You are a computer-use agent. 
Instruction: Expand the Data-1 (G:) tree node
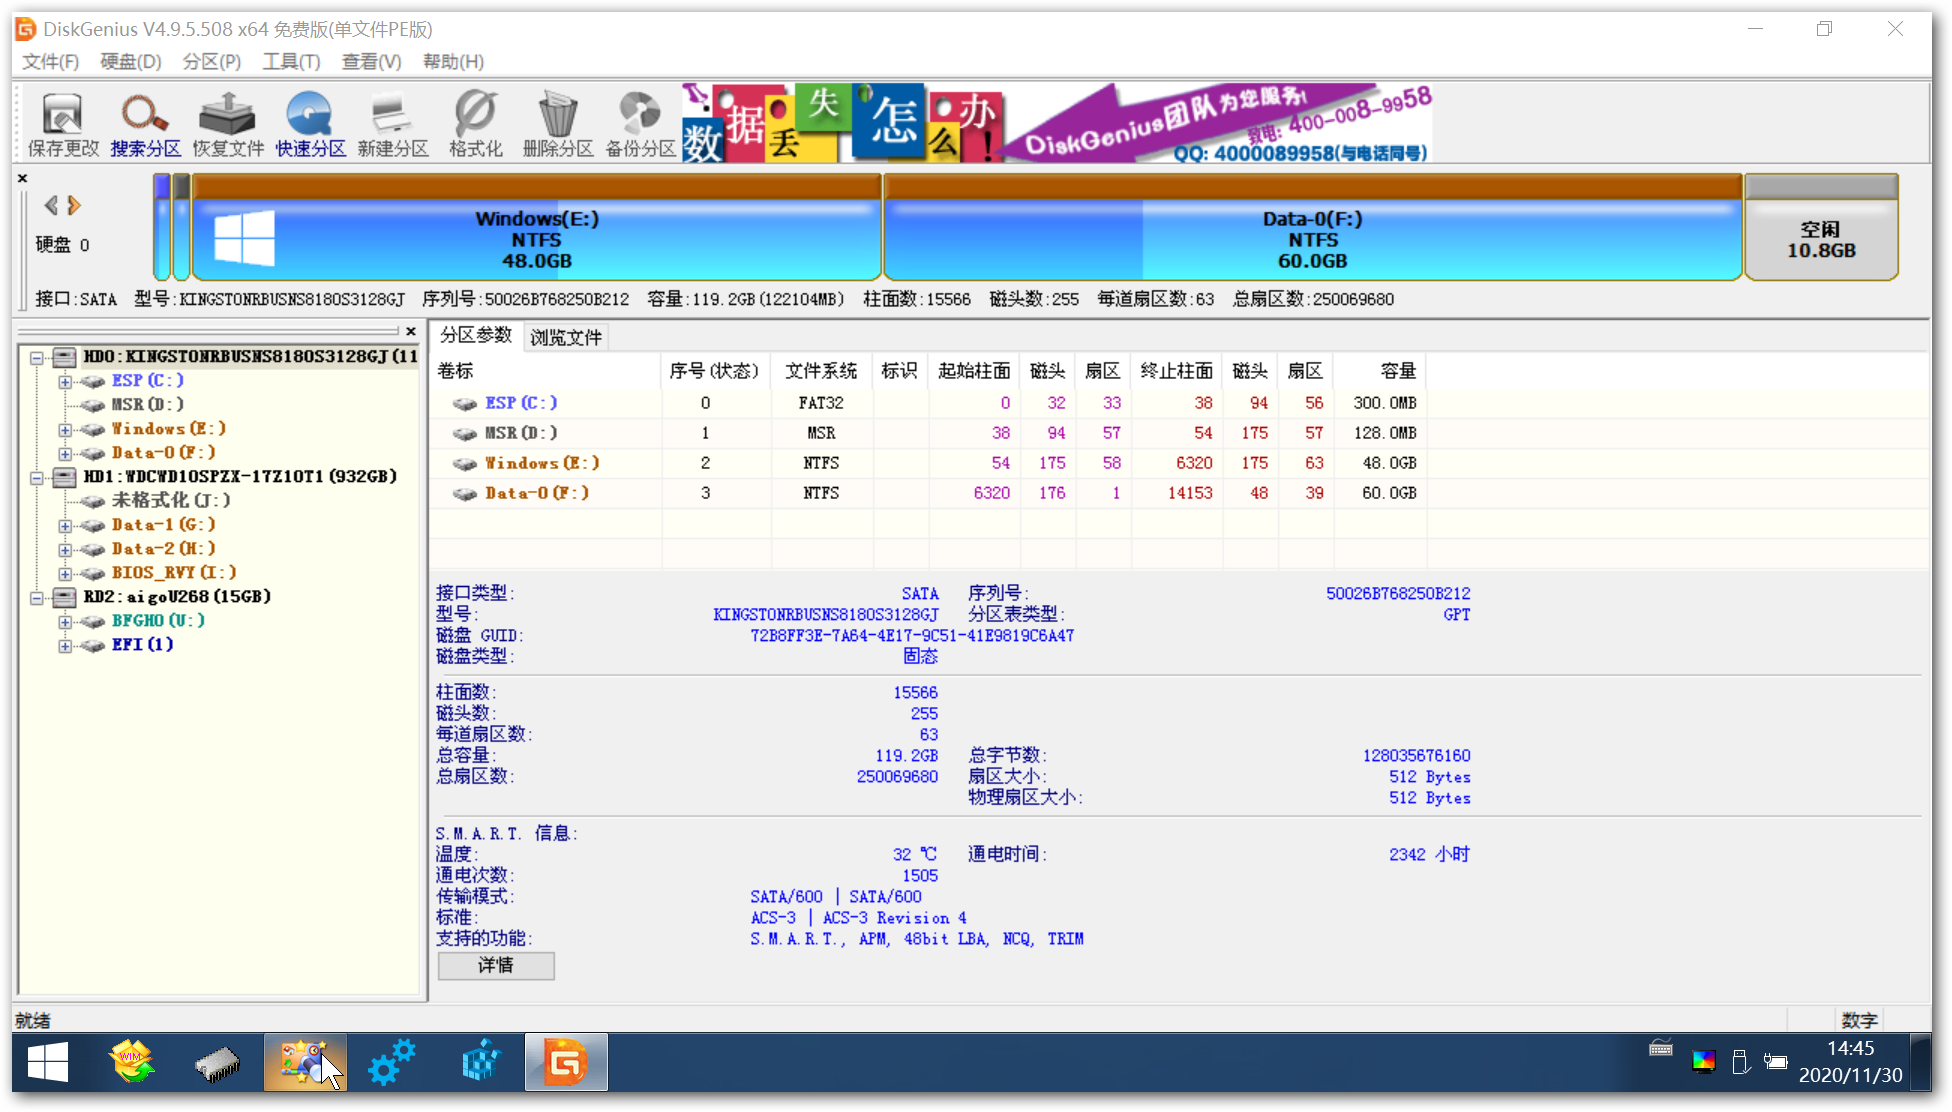point(65,525)
